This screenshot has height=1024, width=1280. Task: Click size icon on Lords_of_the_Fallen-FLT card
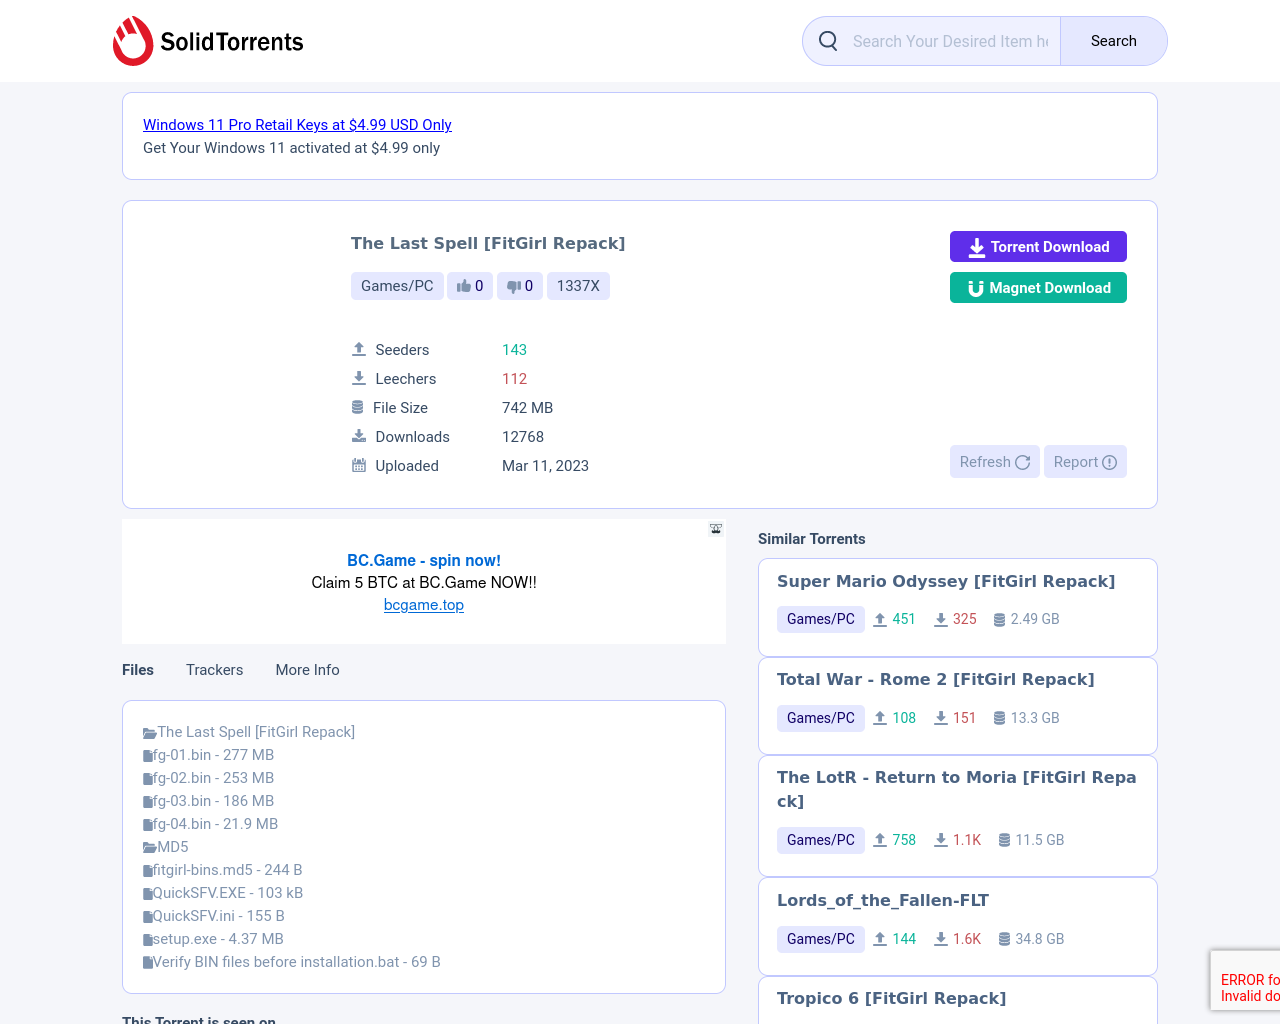click(x=1004, y=939)
